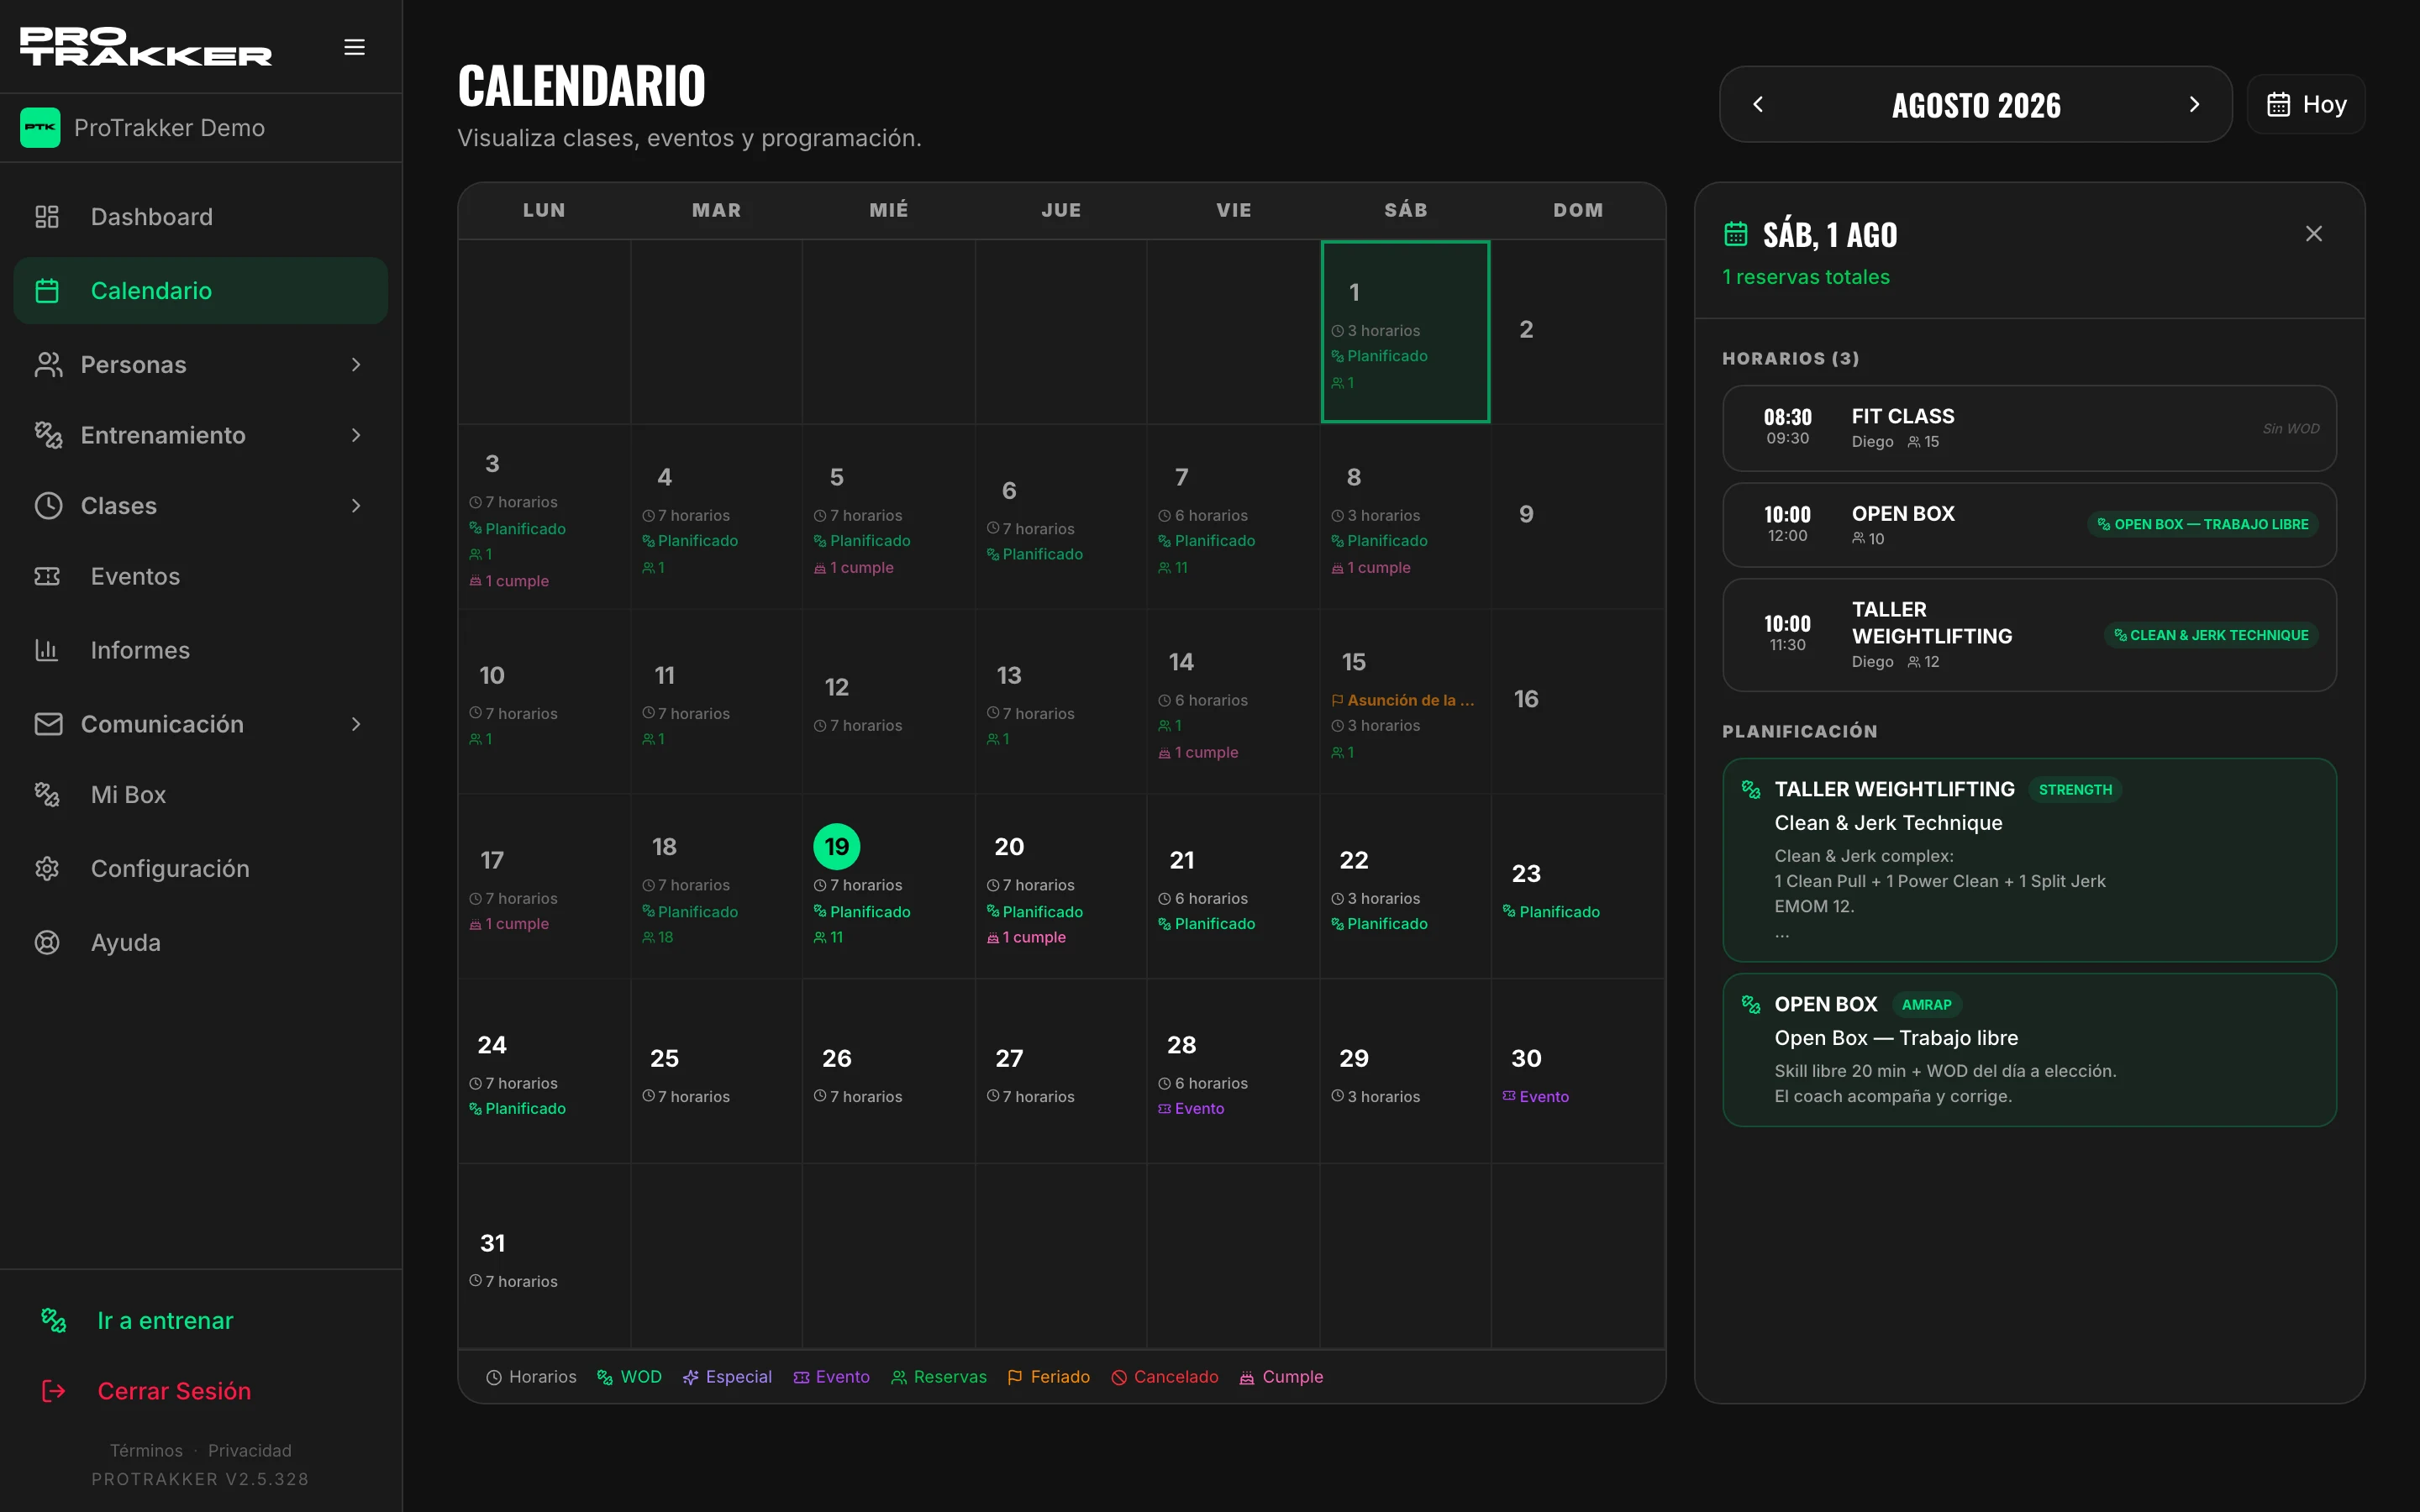Click the Eventos ticket icon
This screenshot has height=1512, width=2420.
pyautogui.click(x=47, y=576)
